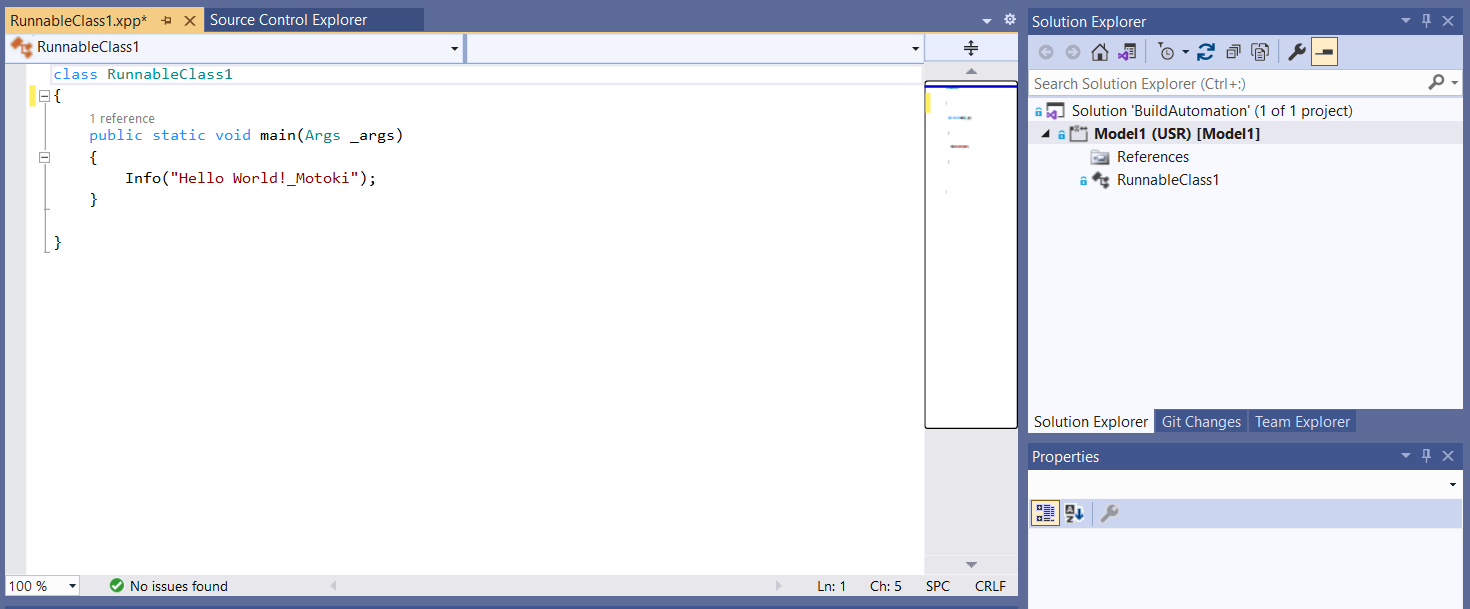Open the active files list dropdown arrow
Image resolution: width=1470 pixels, height=609 pixels.
pyautogui.click(x=987, y=21)
